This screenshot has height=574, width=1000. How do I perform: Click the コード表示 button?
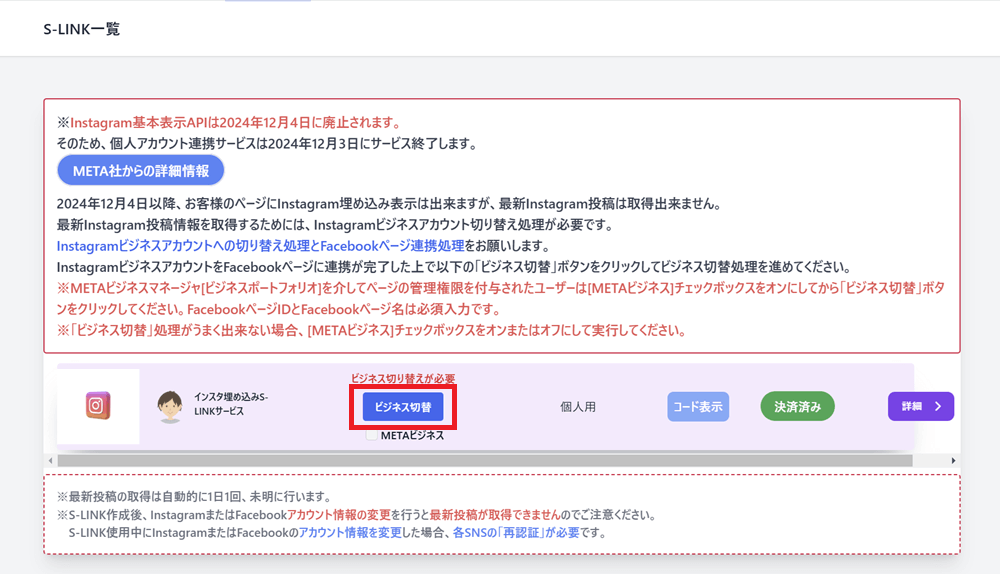click(x=698, y=406)
